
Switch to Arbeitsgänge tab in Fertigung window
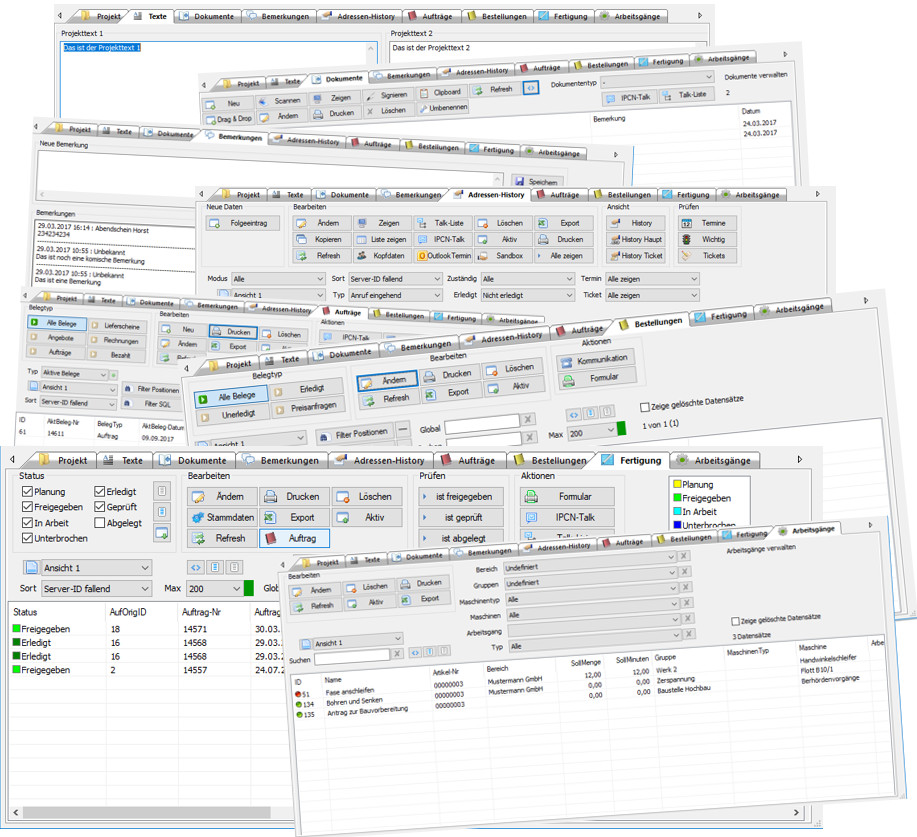715,461
